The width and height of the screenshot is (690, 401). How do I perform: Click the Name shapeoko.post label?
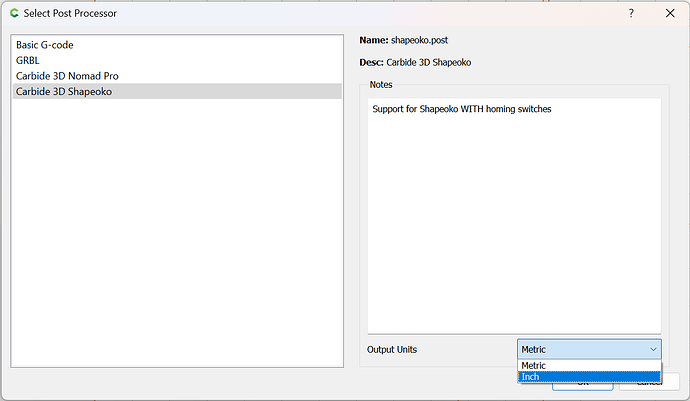click(404, 40)
